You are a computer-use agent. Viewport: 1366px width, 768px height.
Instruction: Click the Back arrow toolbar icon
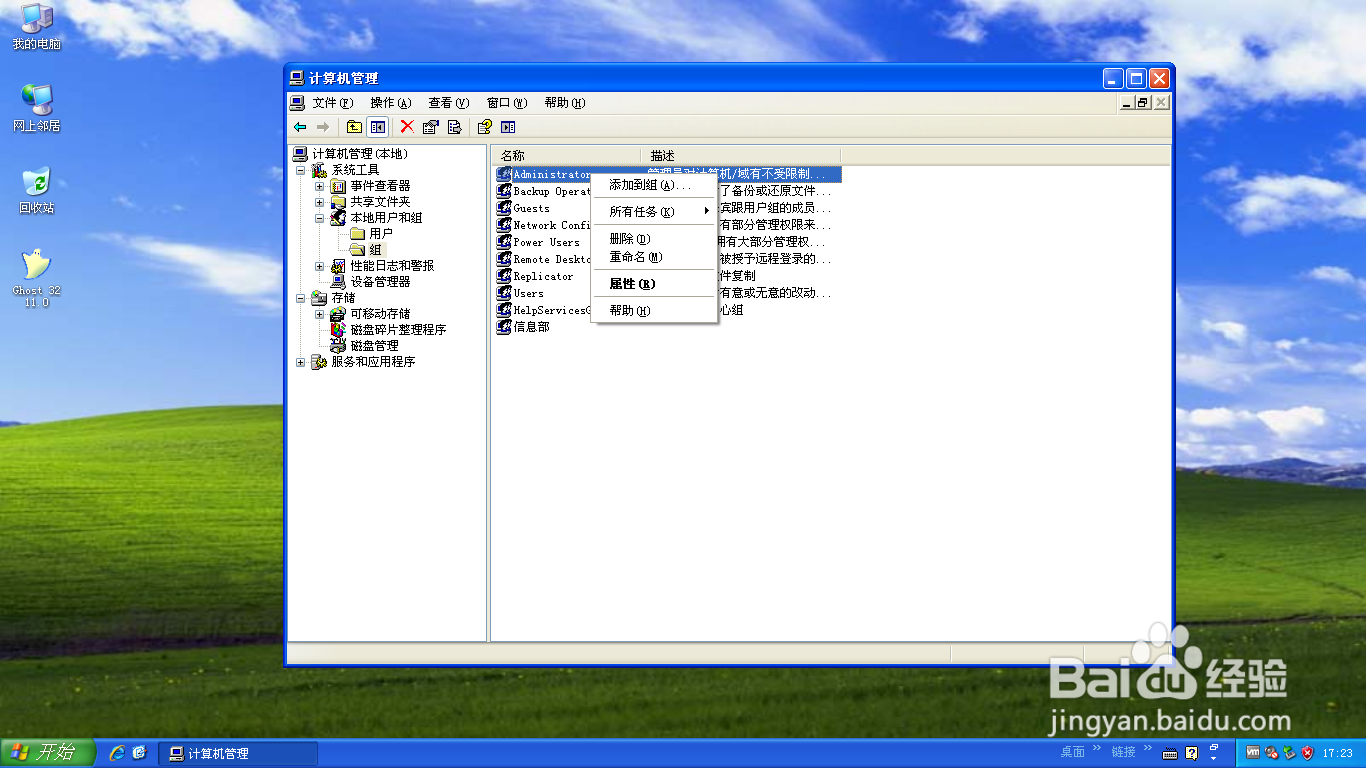tap(300, 127)
